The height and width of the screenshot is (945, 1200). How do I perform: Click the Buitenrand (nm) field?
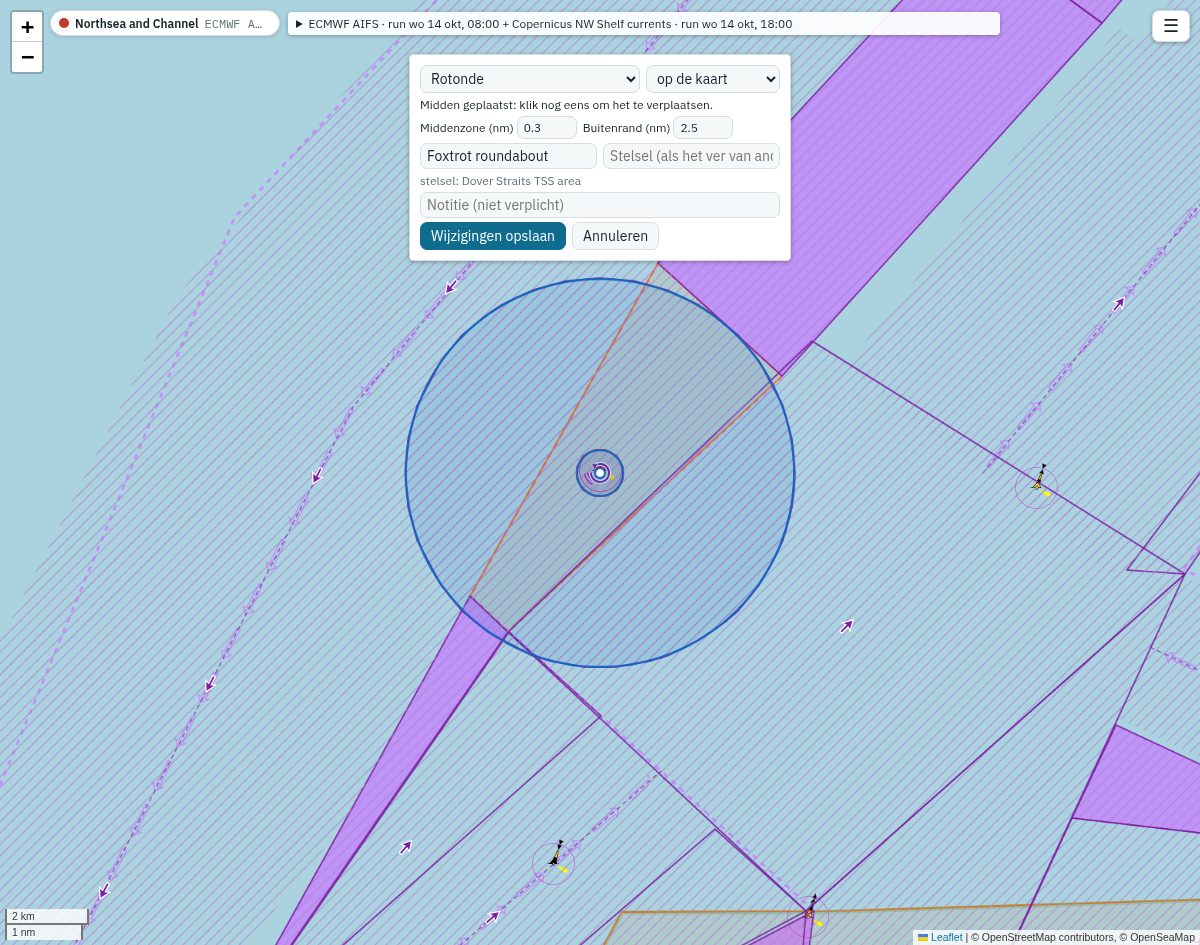703,128
